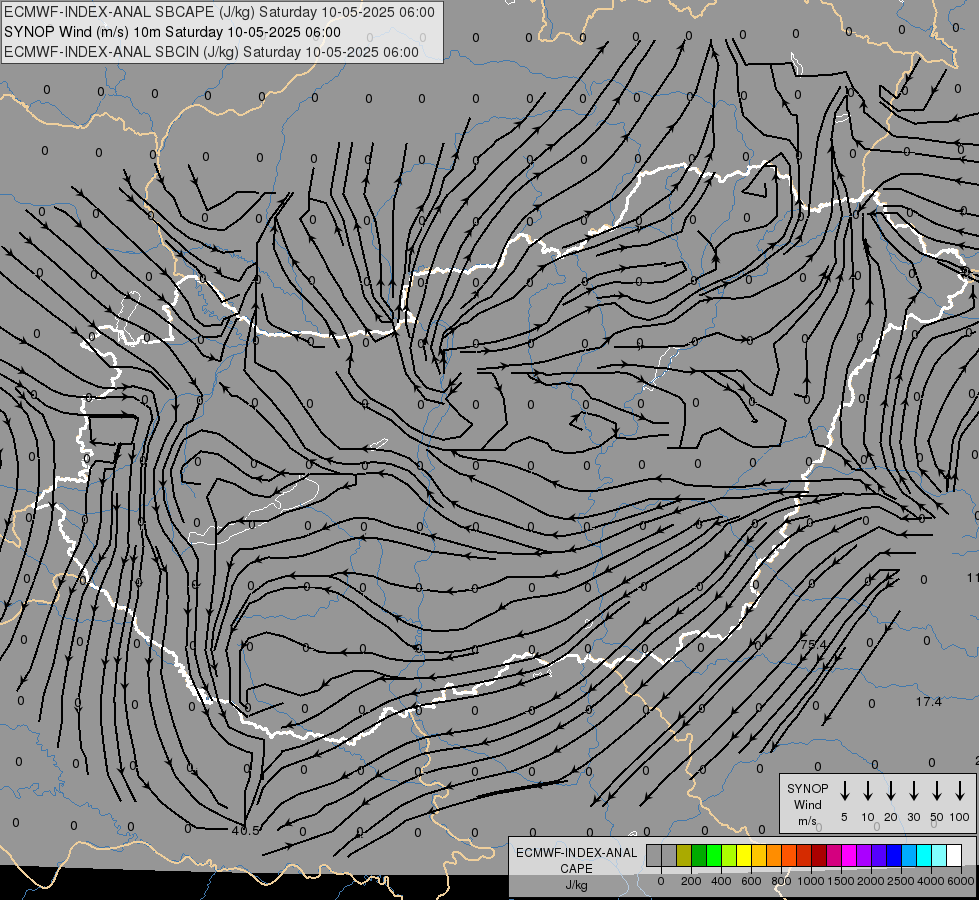Click the J/kg unit label in legend
This screenshot has height=900, width=979.
click(x=576, y=885)
